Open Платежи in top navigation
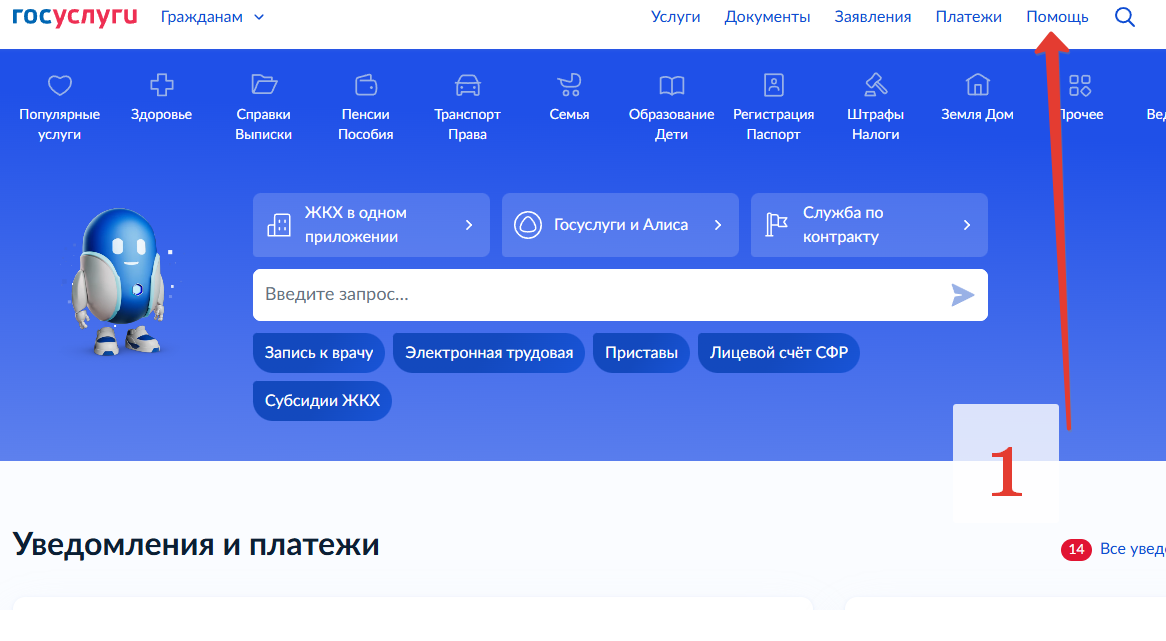Viewport: 1166px width, 641px height. click(968, 17)
